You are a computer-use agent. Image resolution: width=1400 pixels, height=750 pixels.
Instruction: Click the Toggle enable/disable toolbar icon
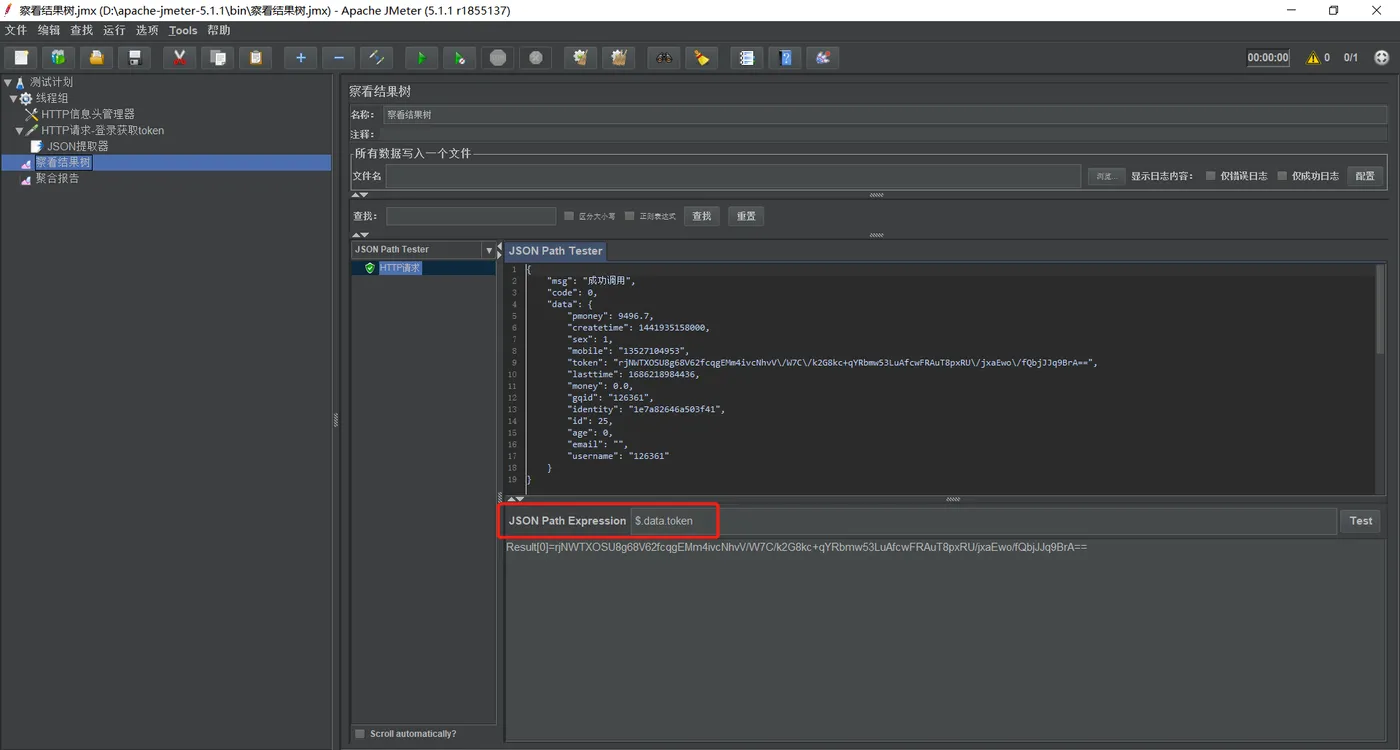point(376,58)
